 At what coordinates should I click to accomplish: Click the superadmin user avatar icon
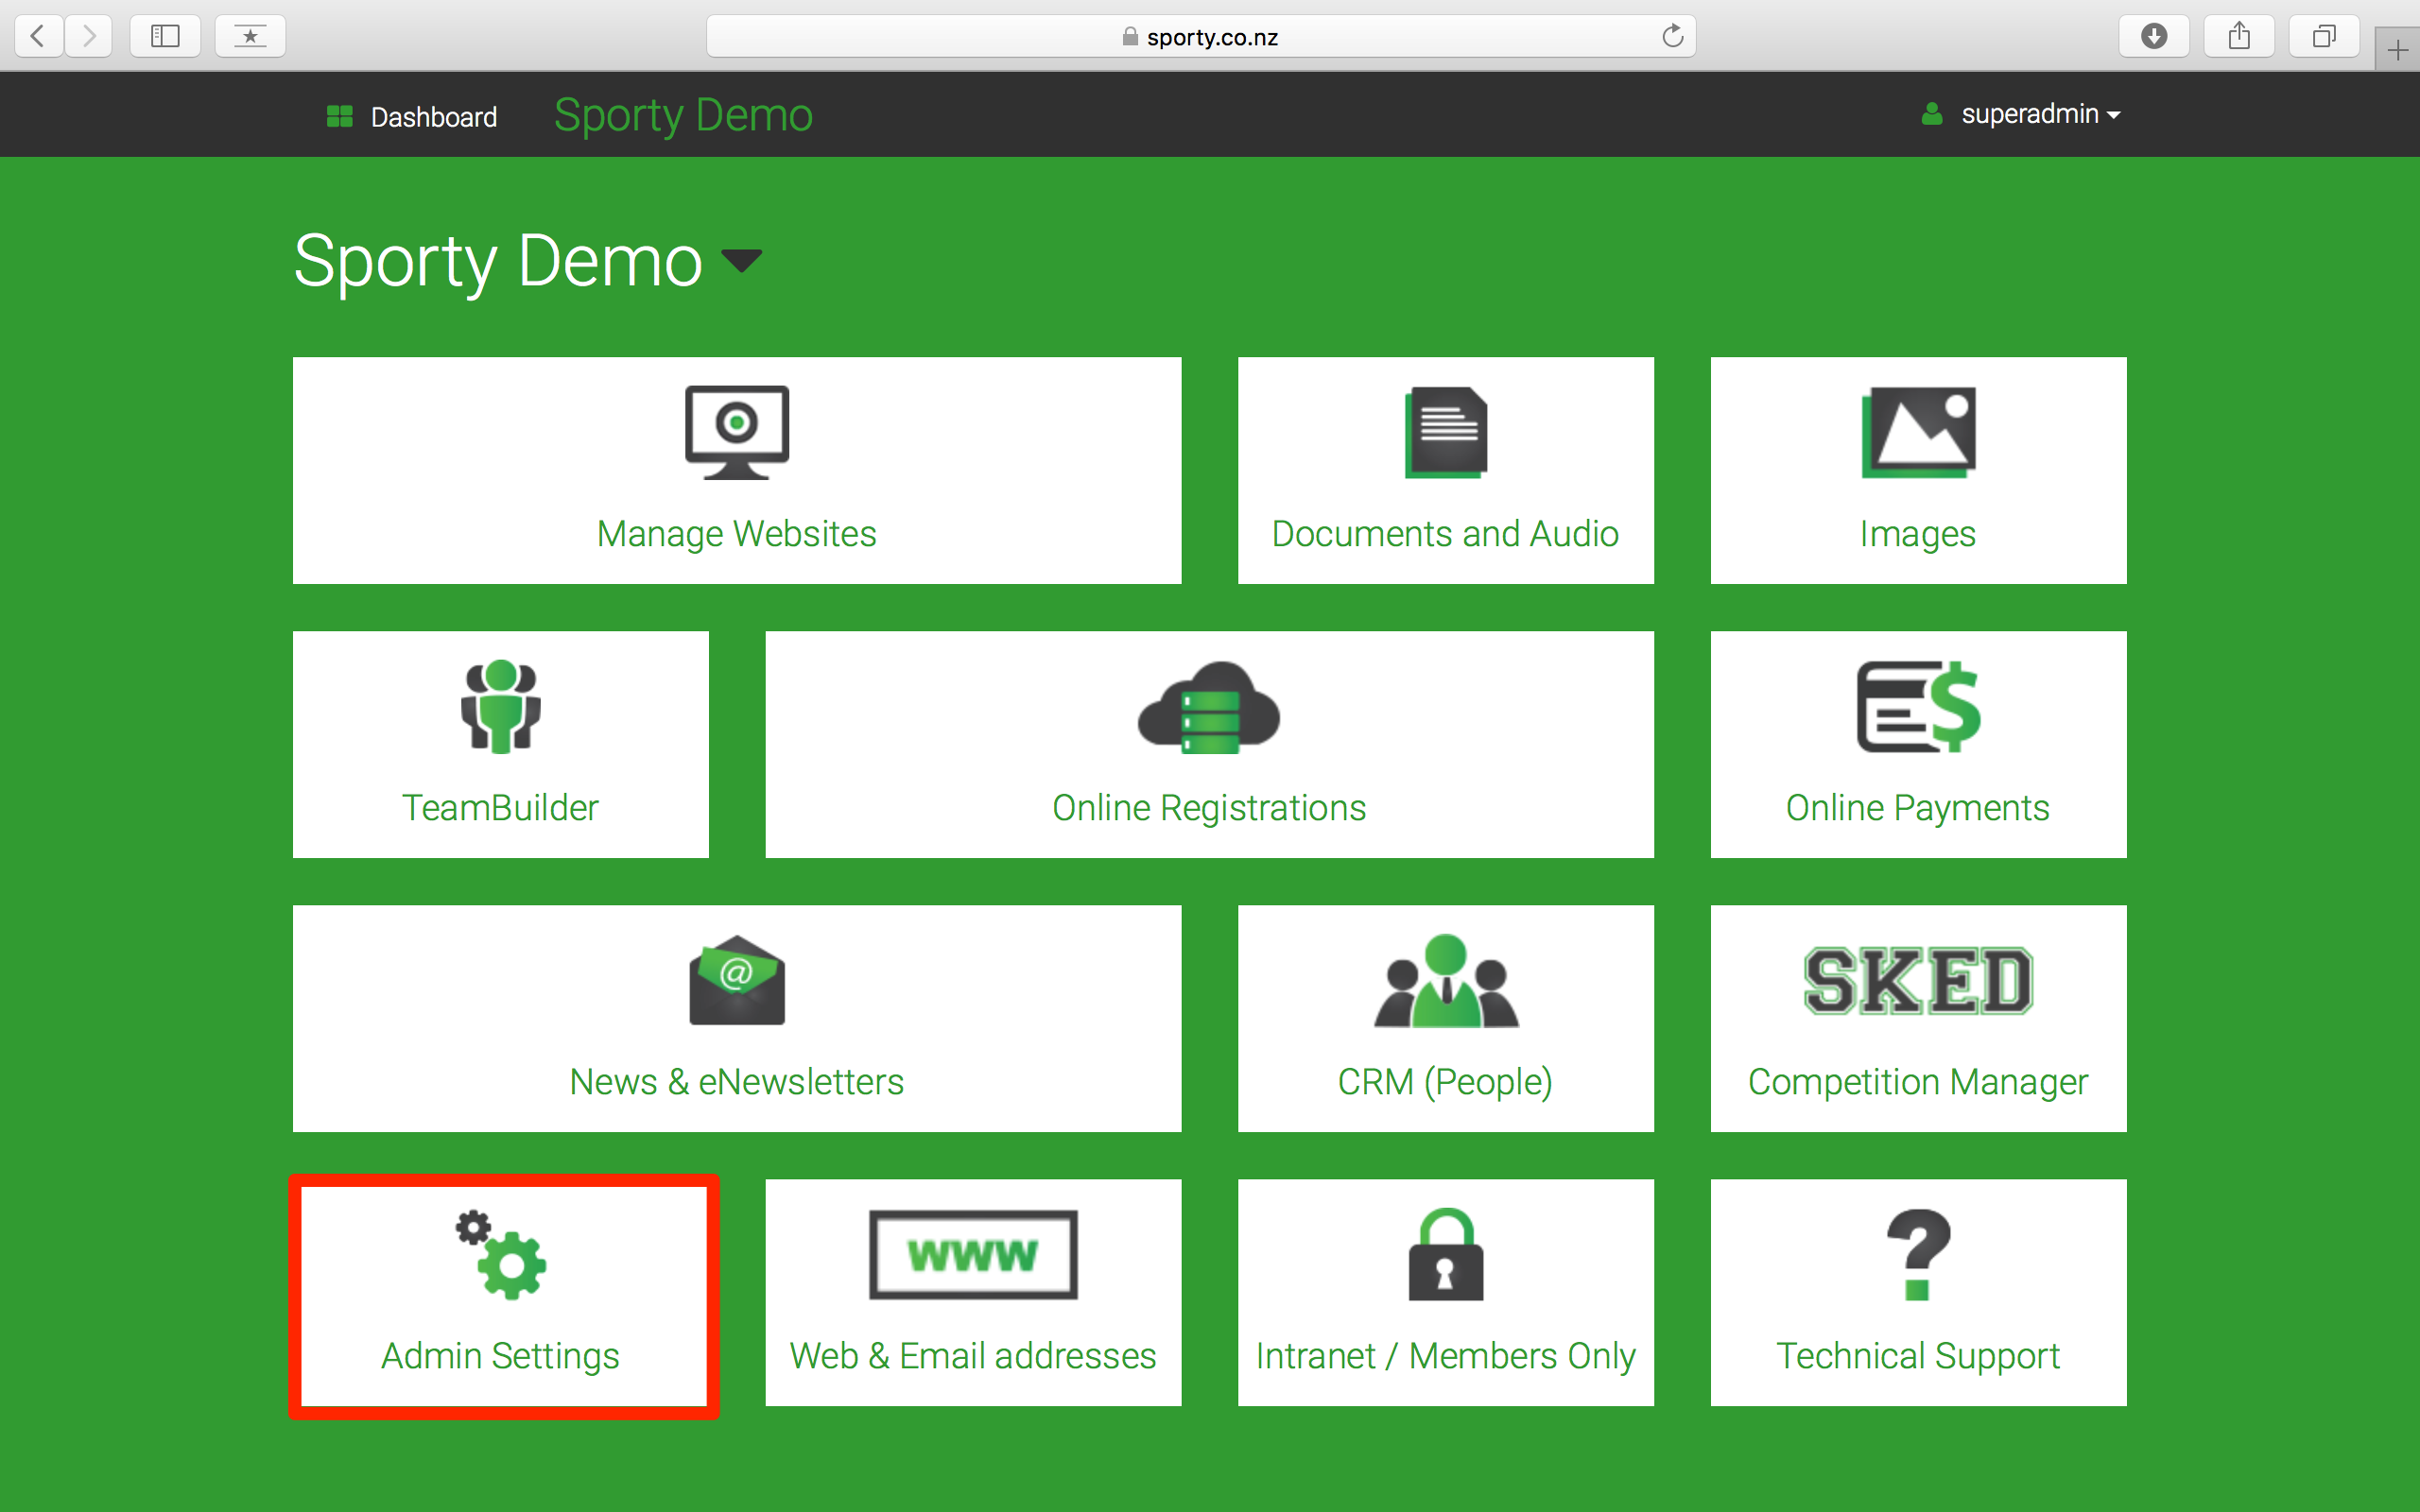tap(1932, 114)
